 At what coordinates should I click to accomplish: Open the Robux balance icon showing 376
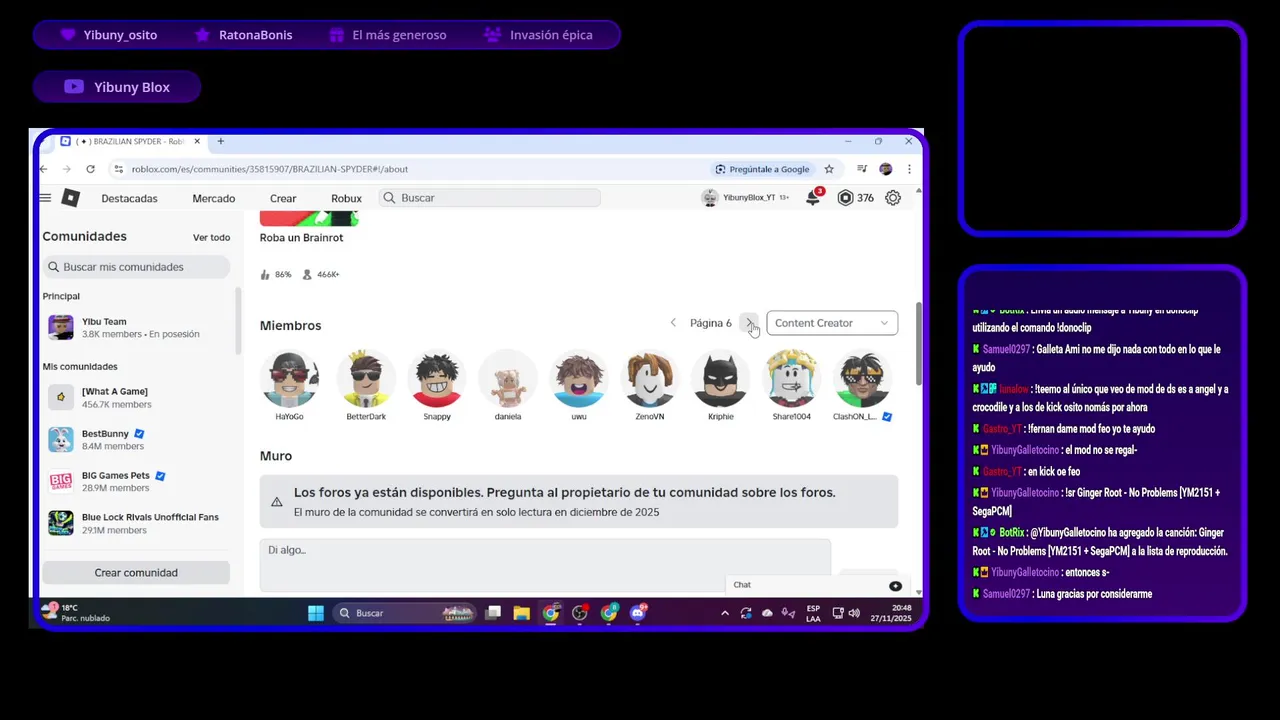tap(845, 198)
